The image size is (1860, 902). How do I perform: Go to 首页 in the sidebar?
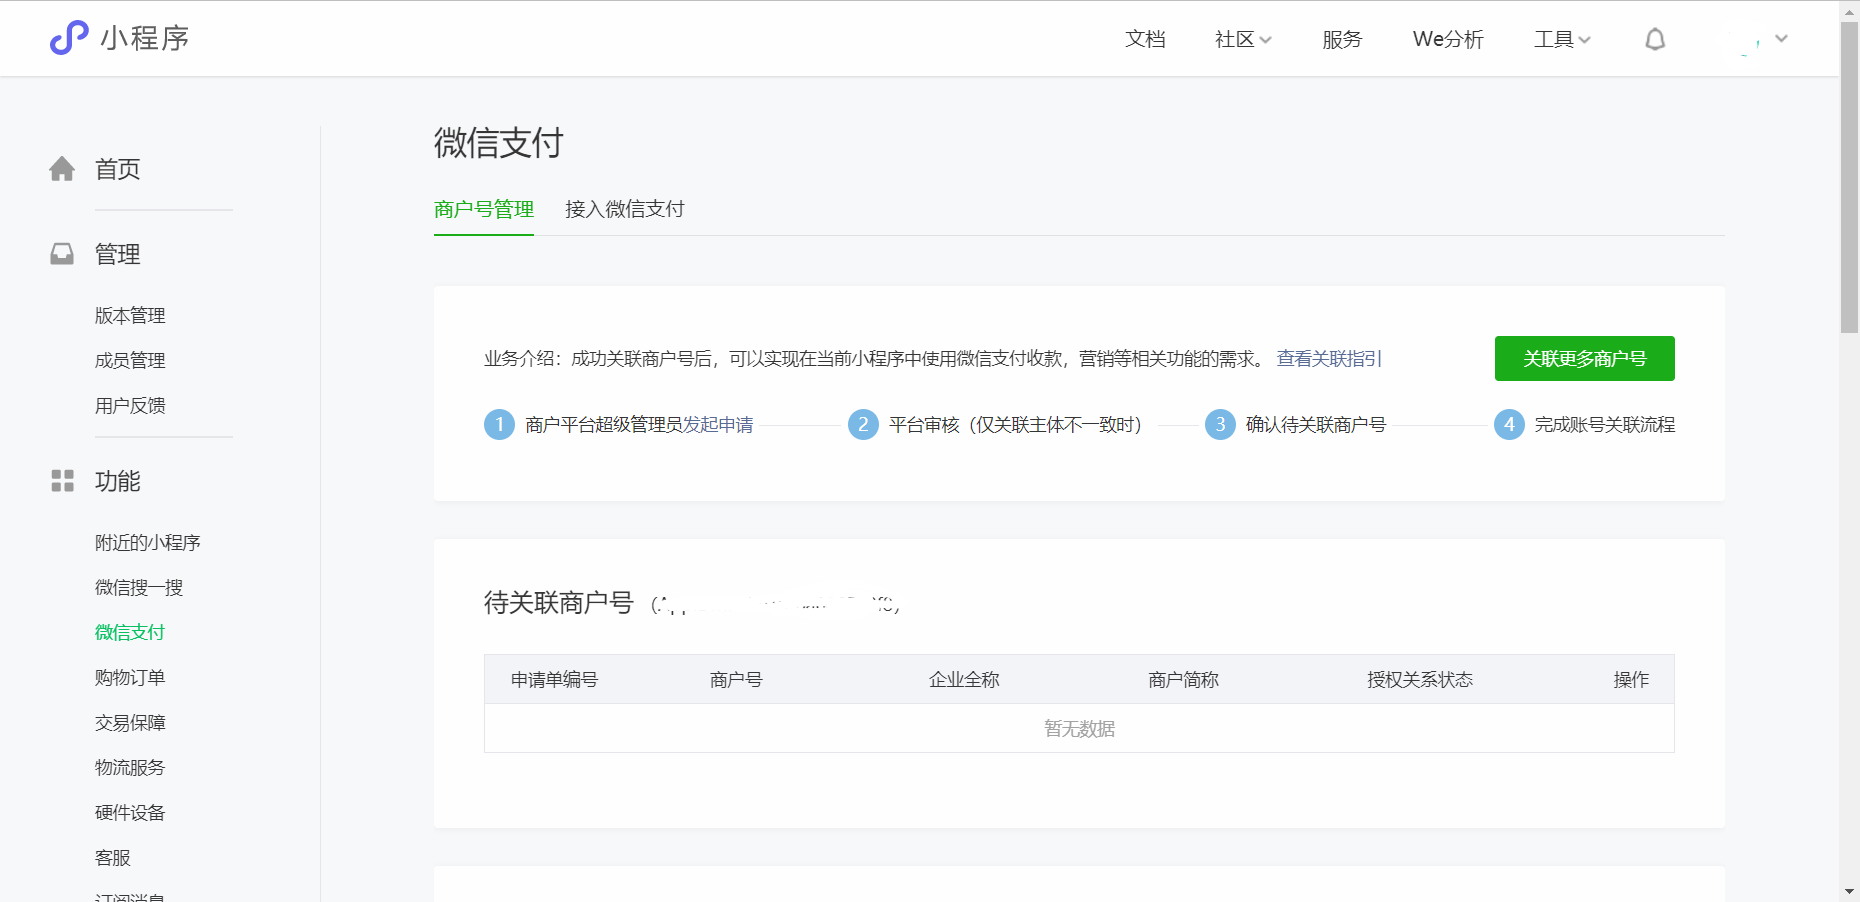[x=118, y=169]
